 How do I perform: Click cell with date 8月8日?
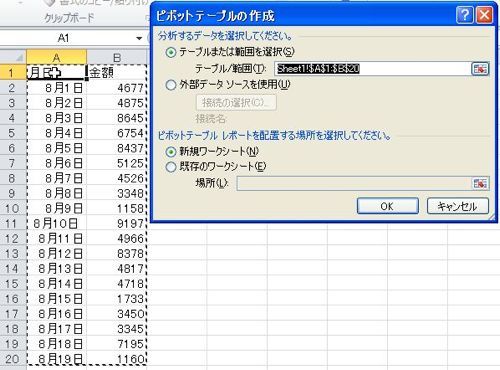coord(56,193)
